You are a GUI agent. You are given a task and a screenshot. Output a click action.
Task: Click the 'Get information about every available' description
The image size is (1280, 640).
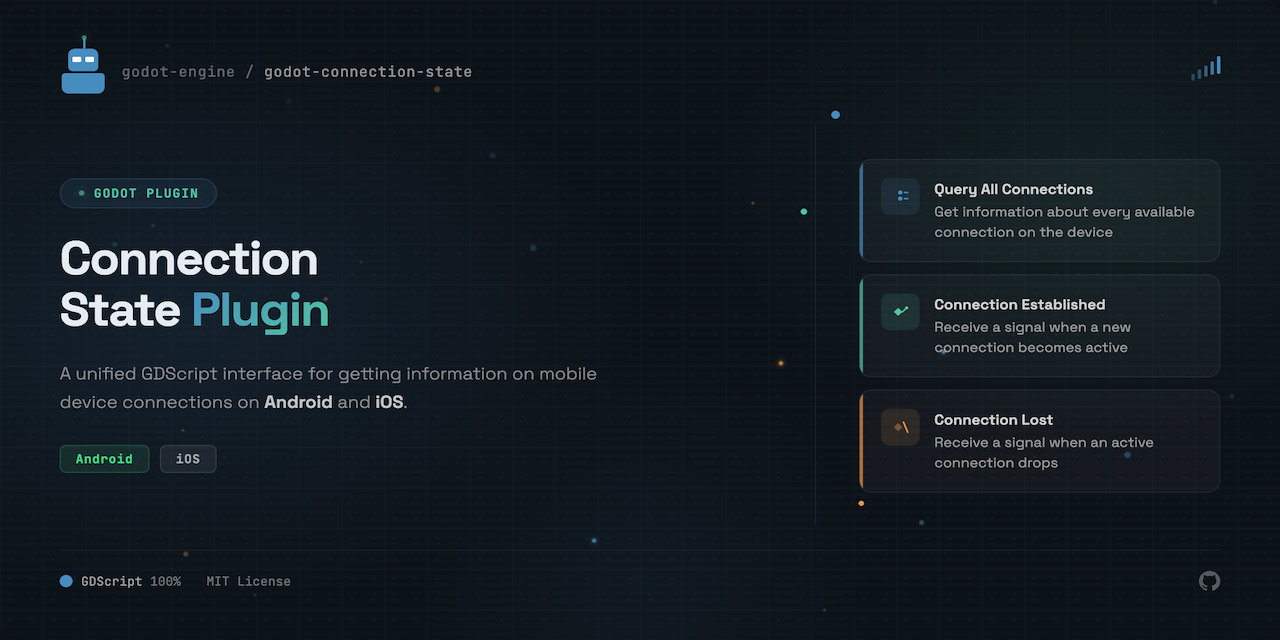click(x=1064, y=212)
